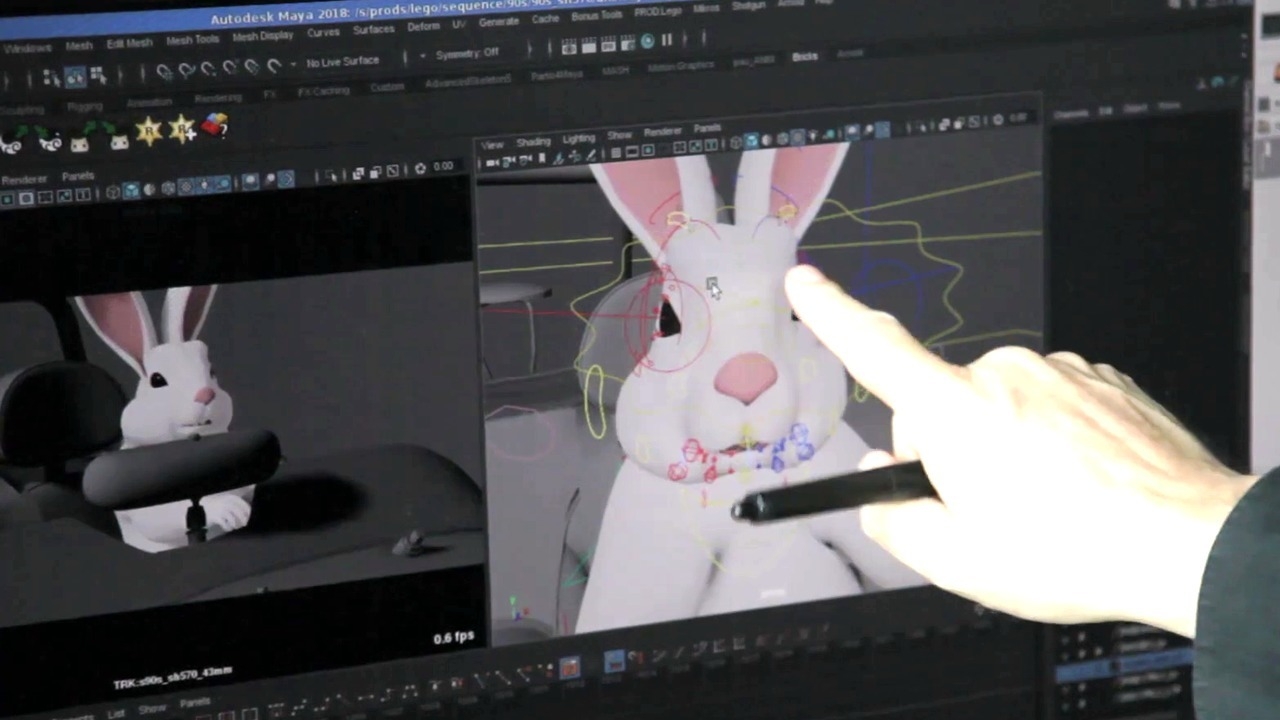Click the colored brick question-mark shelf icon
Image resolution: width=1280 pixels, height=720 pixels.
pyautogui.click(x=215, y=126)
